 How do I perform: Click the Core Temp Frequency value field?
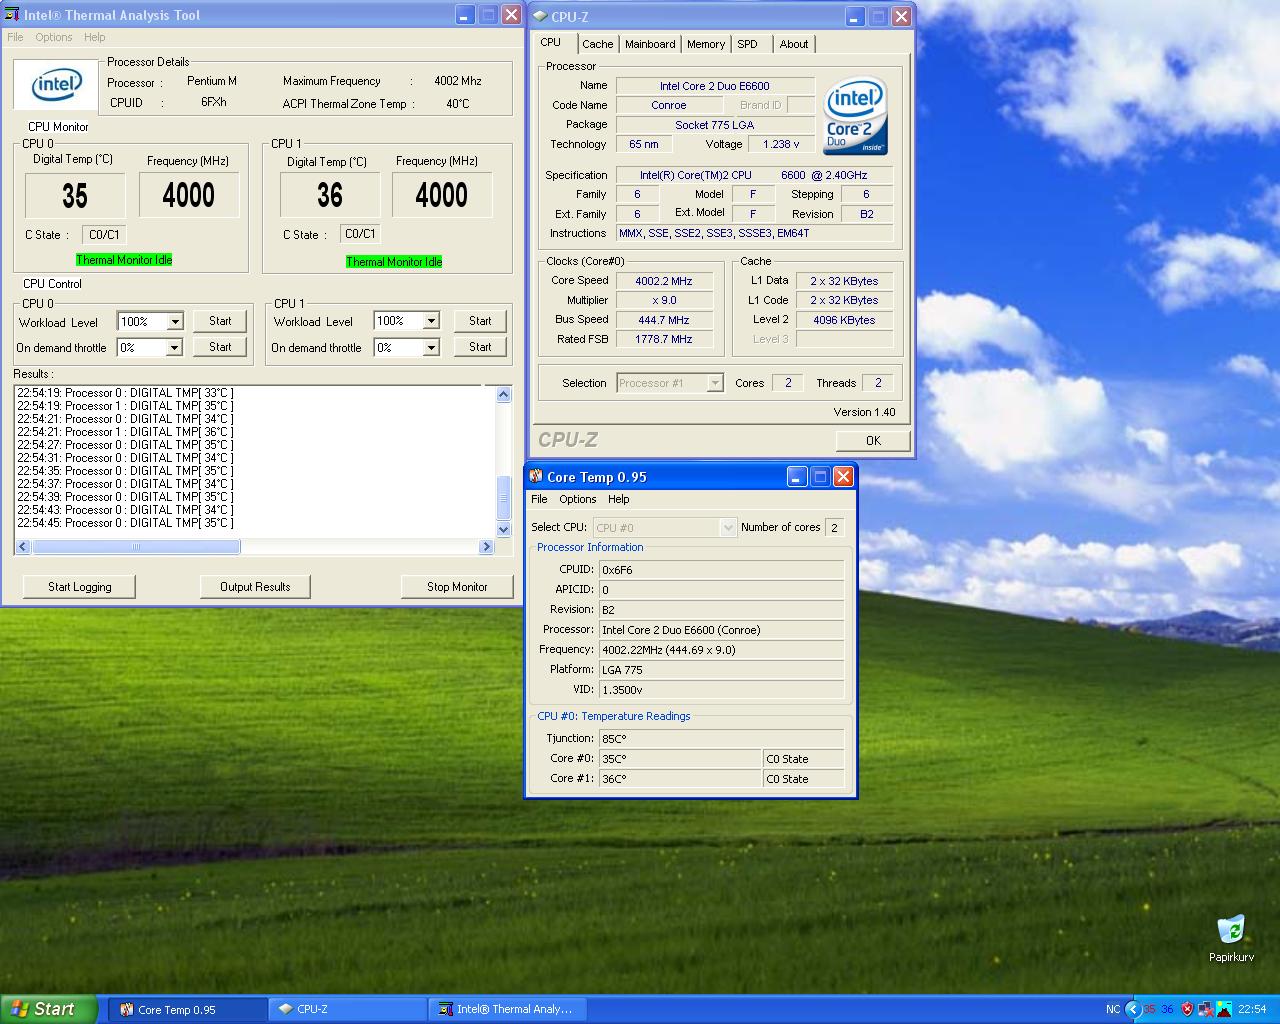pos(721,650)
